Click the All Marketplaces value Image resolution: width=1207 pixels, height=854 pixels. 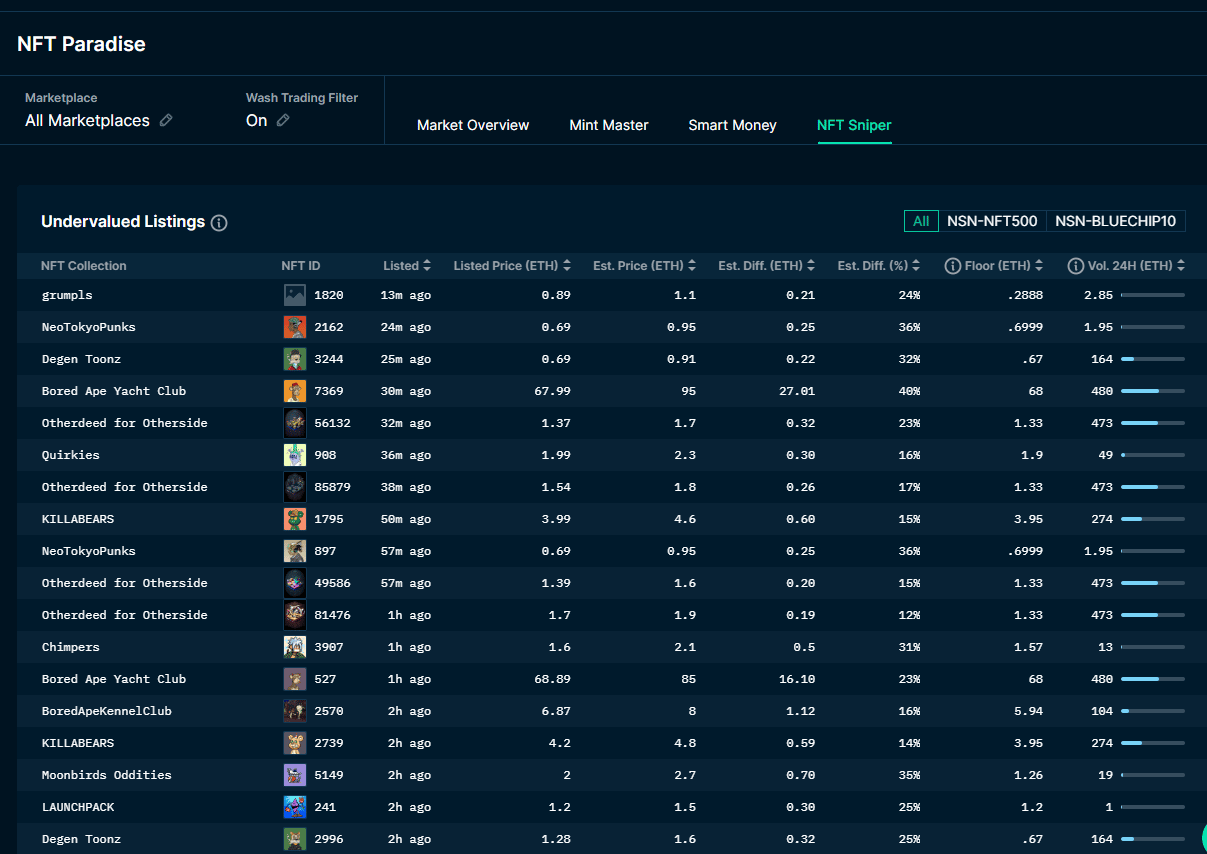click(87, 120)
